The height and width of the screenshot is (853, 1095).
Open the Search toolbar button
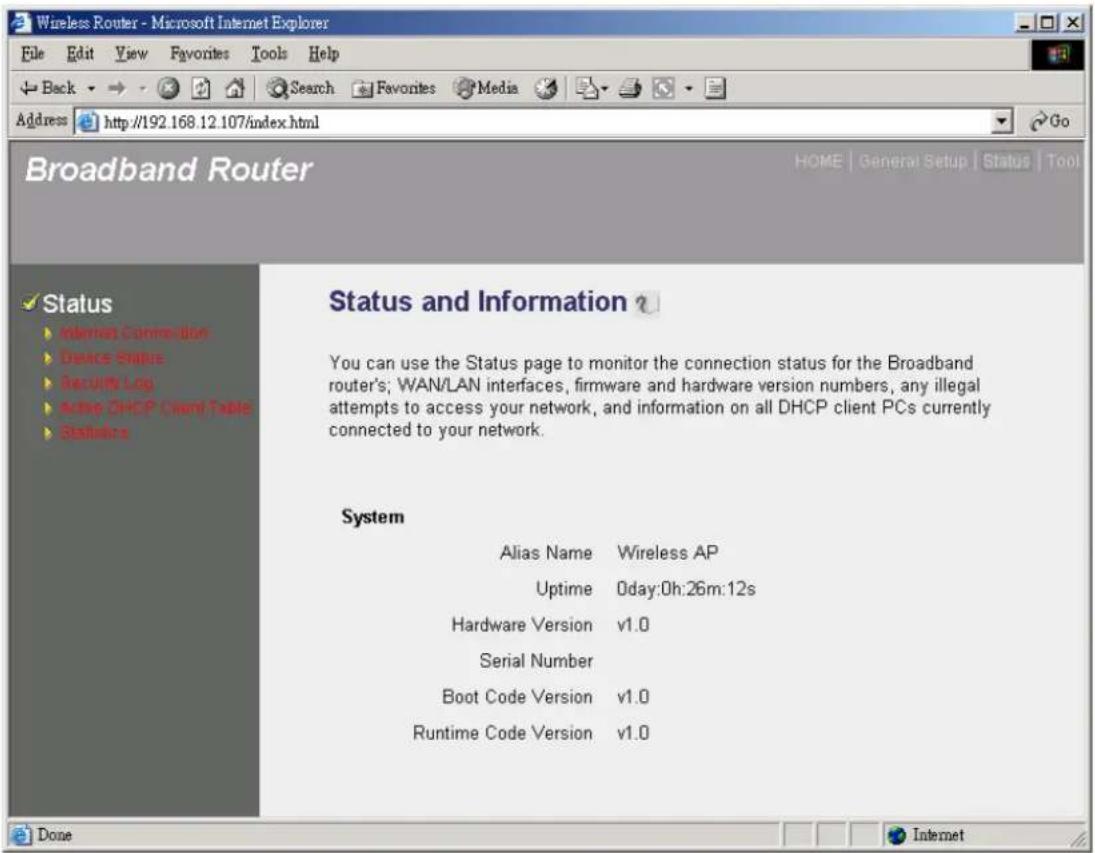click(x=300, y=88)
